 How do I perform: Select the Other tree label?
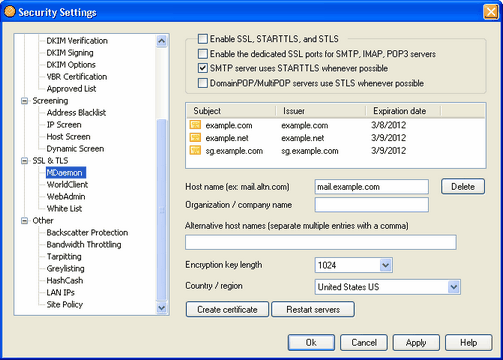point(43,221)
